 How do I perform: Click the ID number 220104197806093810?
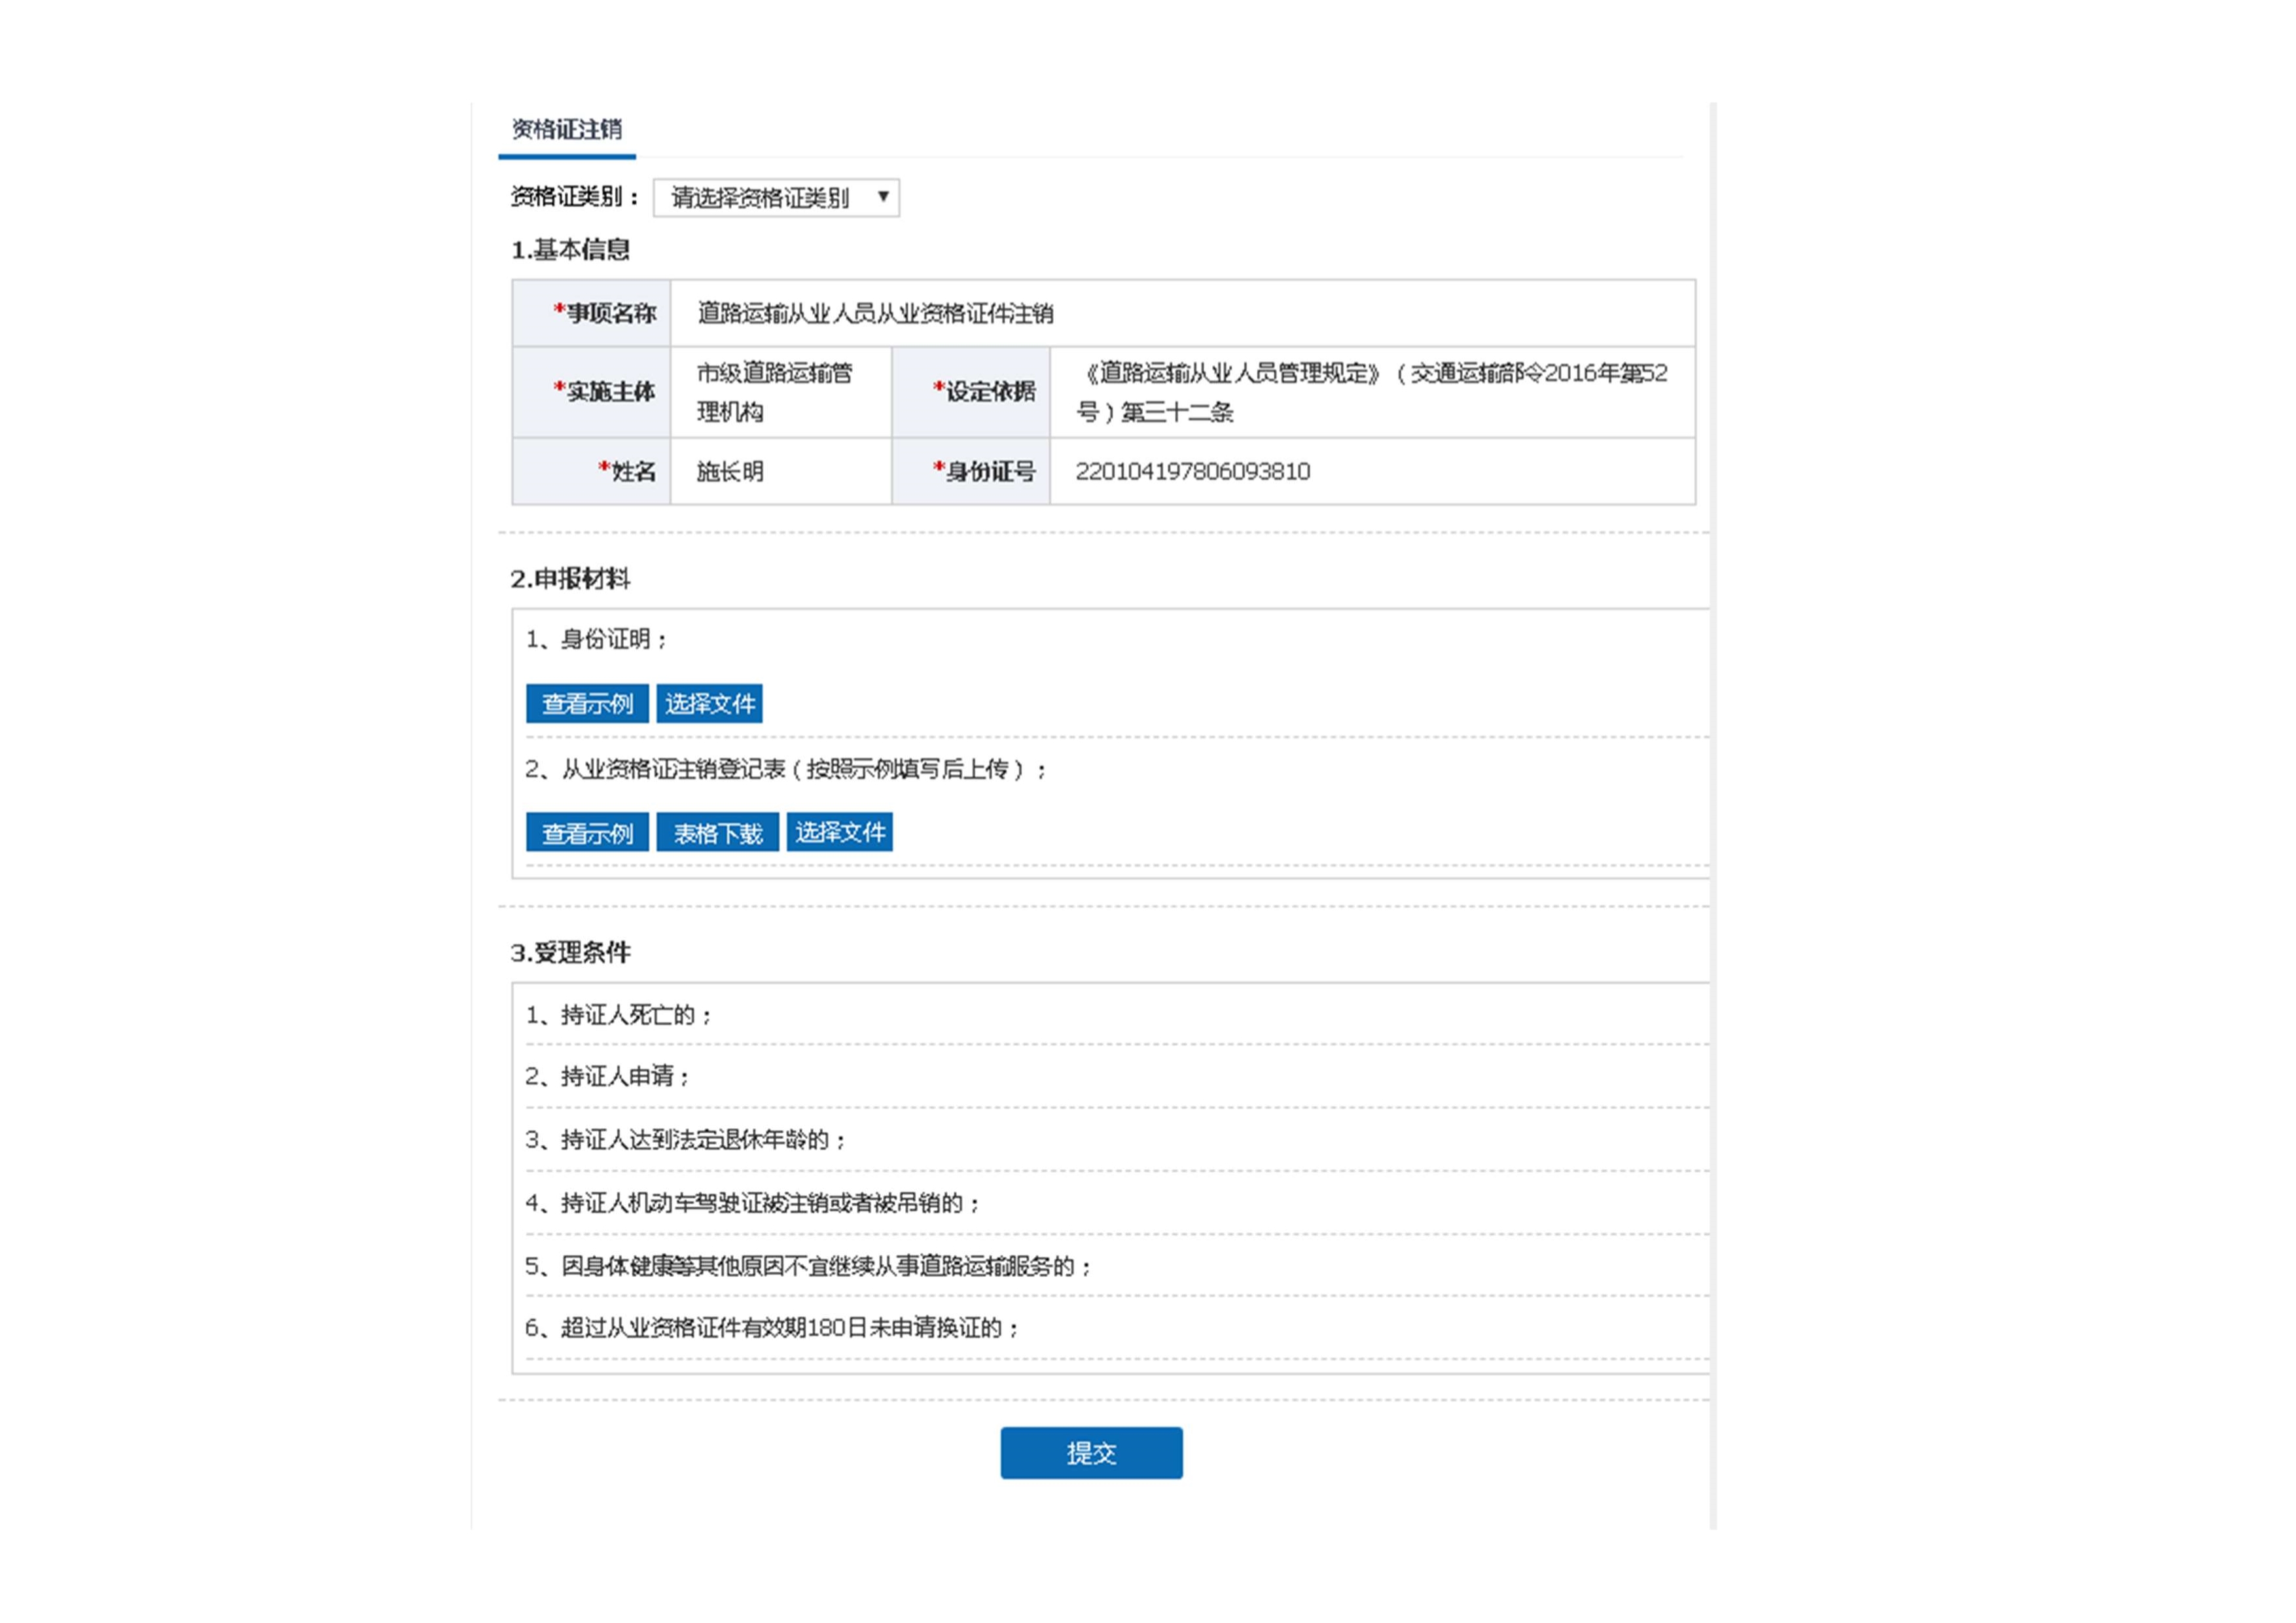[1192, 472]
